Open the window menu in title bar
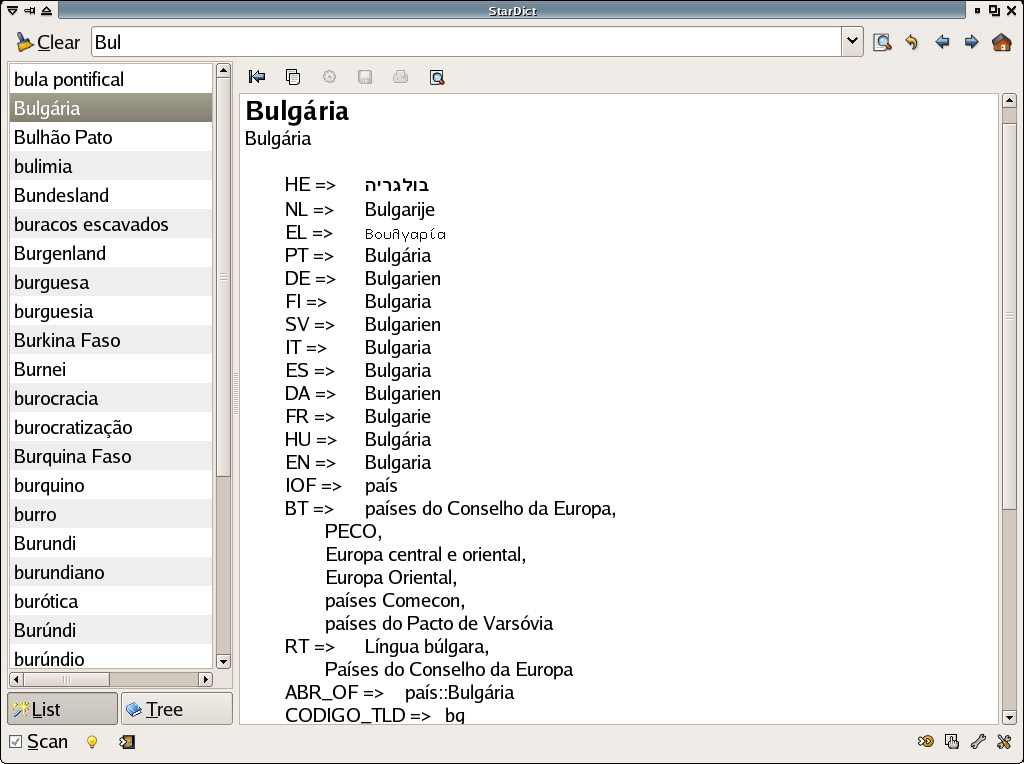Viewport: 1024px width, 764px height. click(x=12, y=10)
